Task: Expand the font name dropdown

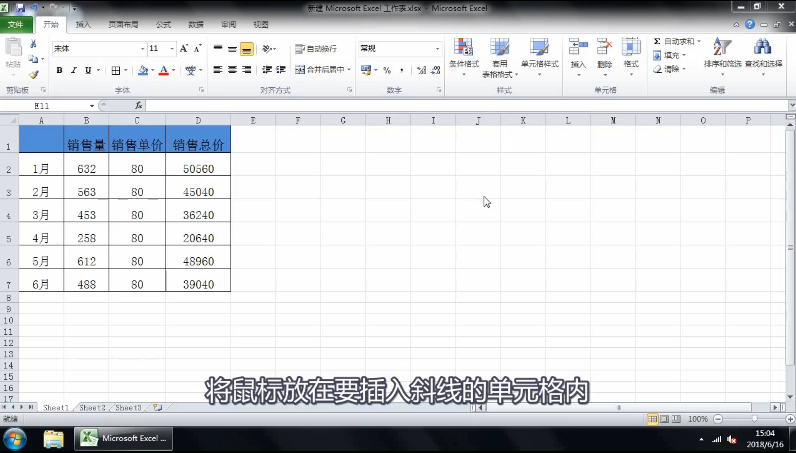Action: pyautogui.click(x=140, y=48)
